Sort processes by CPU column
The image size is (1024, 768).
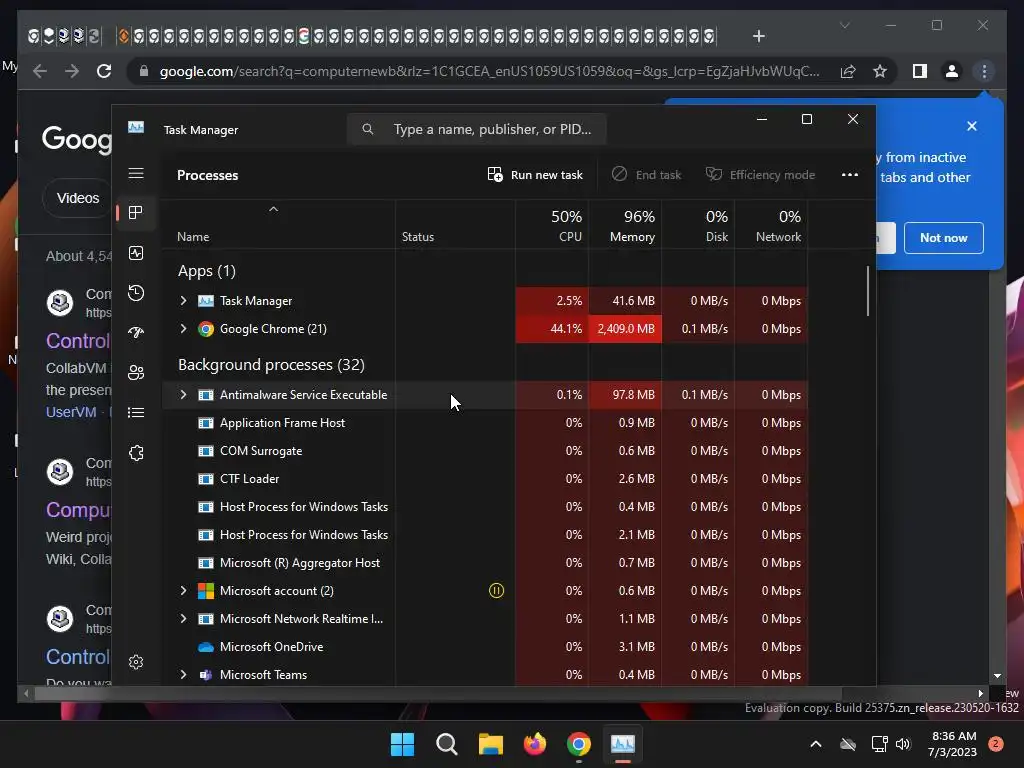(552, 225)
